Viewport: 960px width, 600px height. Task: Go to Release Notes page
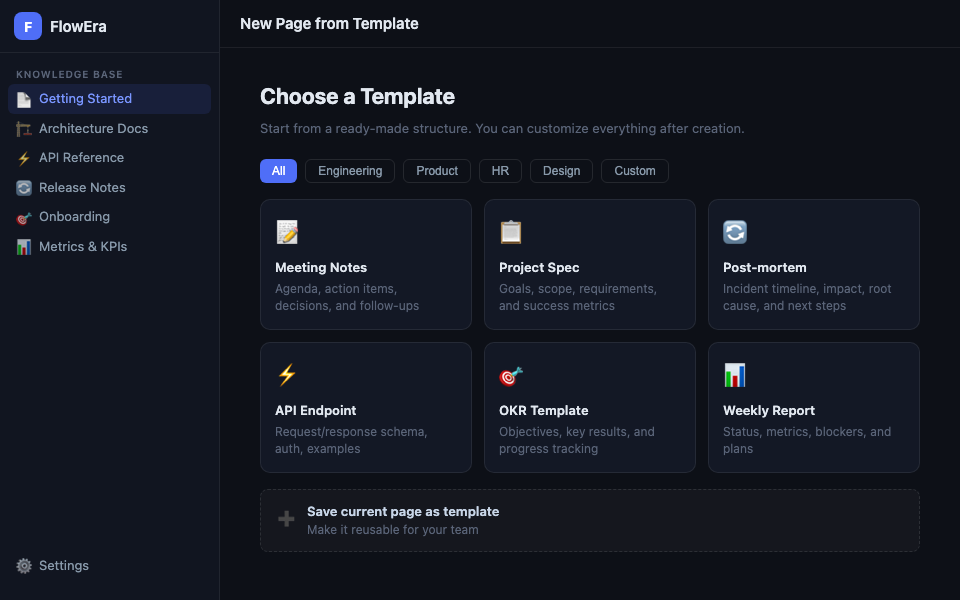click(82, 188)
